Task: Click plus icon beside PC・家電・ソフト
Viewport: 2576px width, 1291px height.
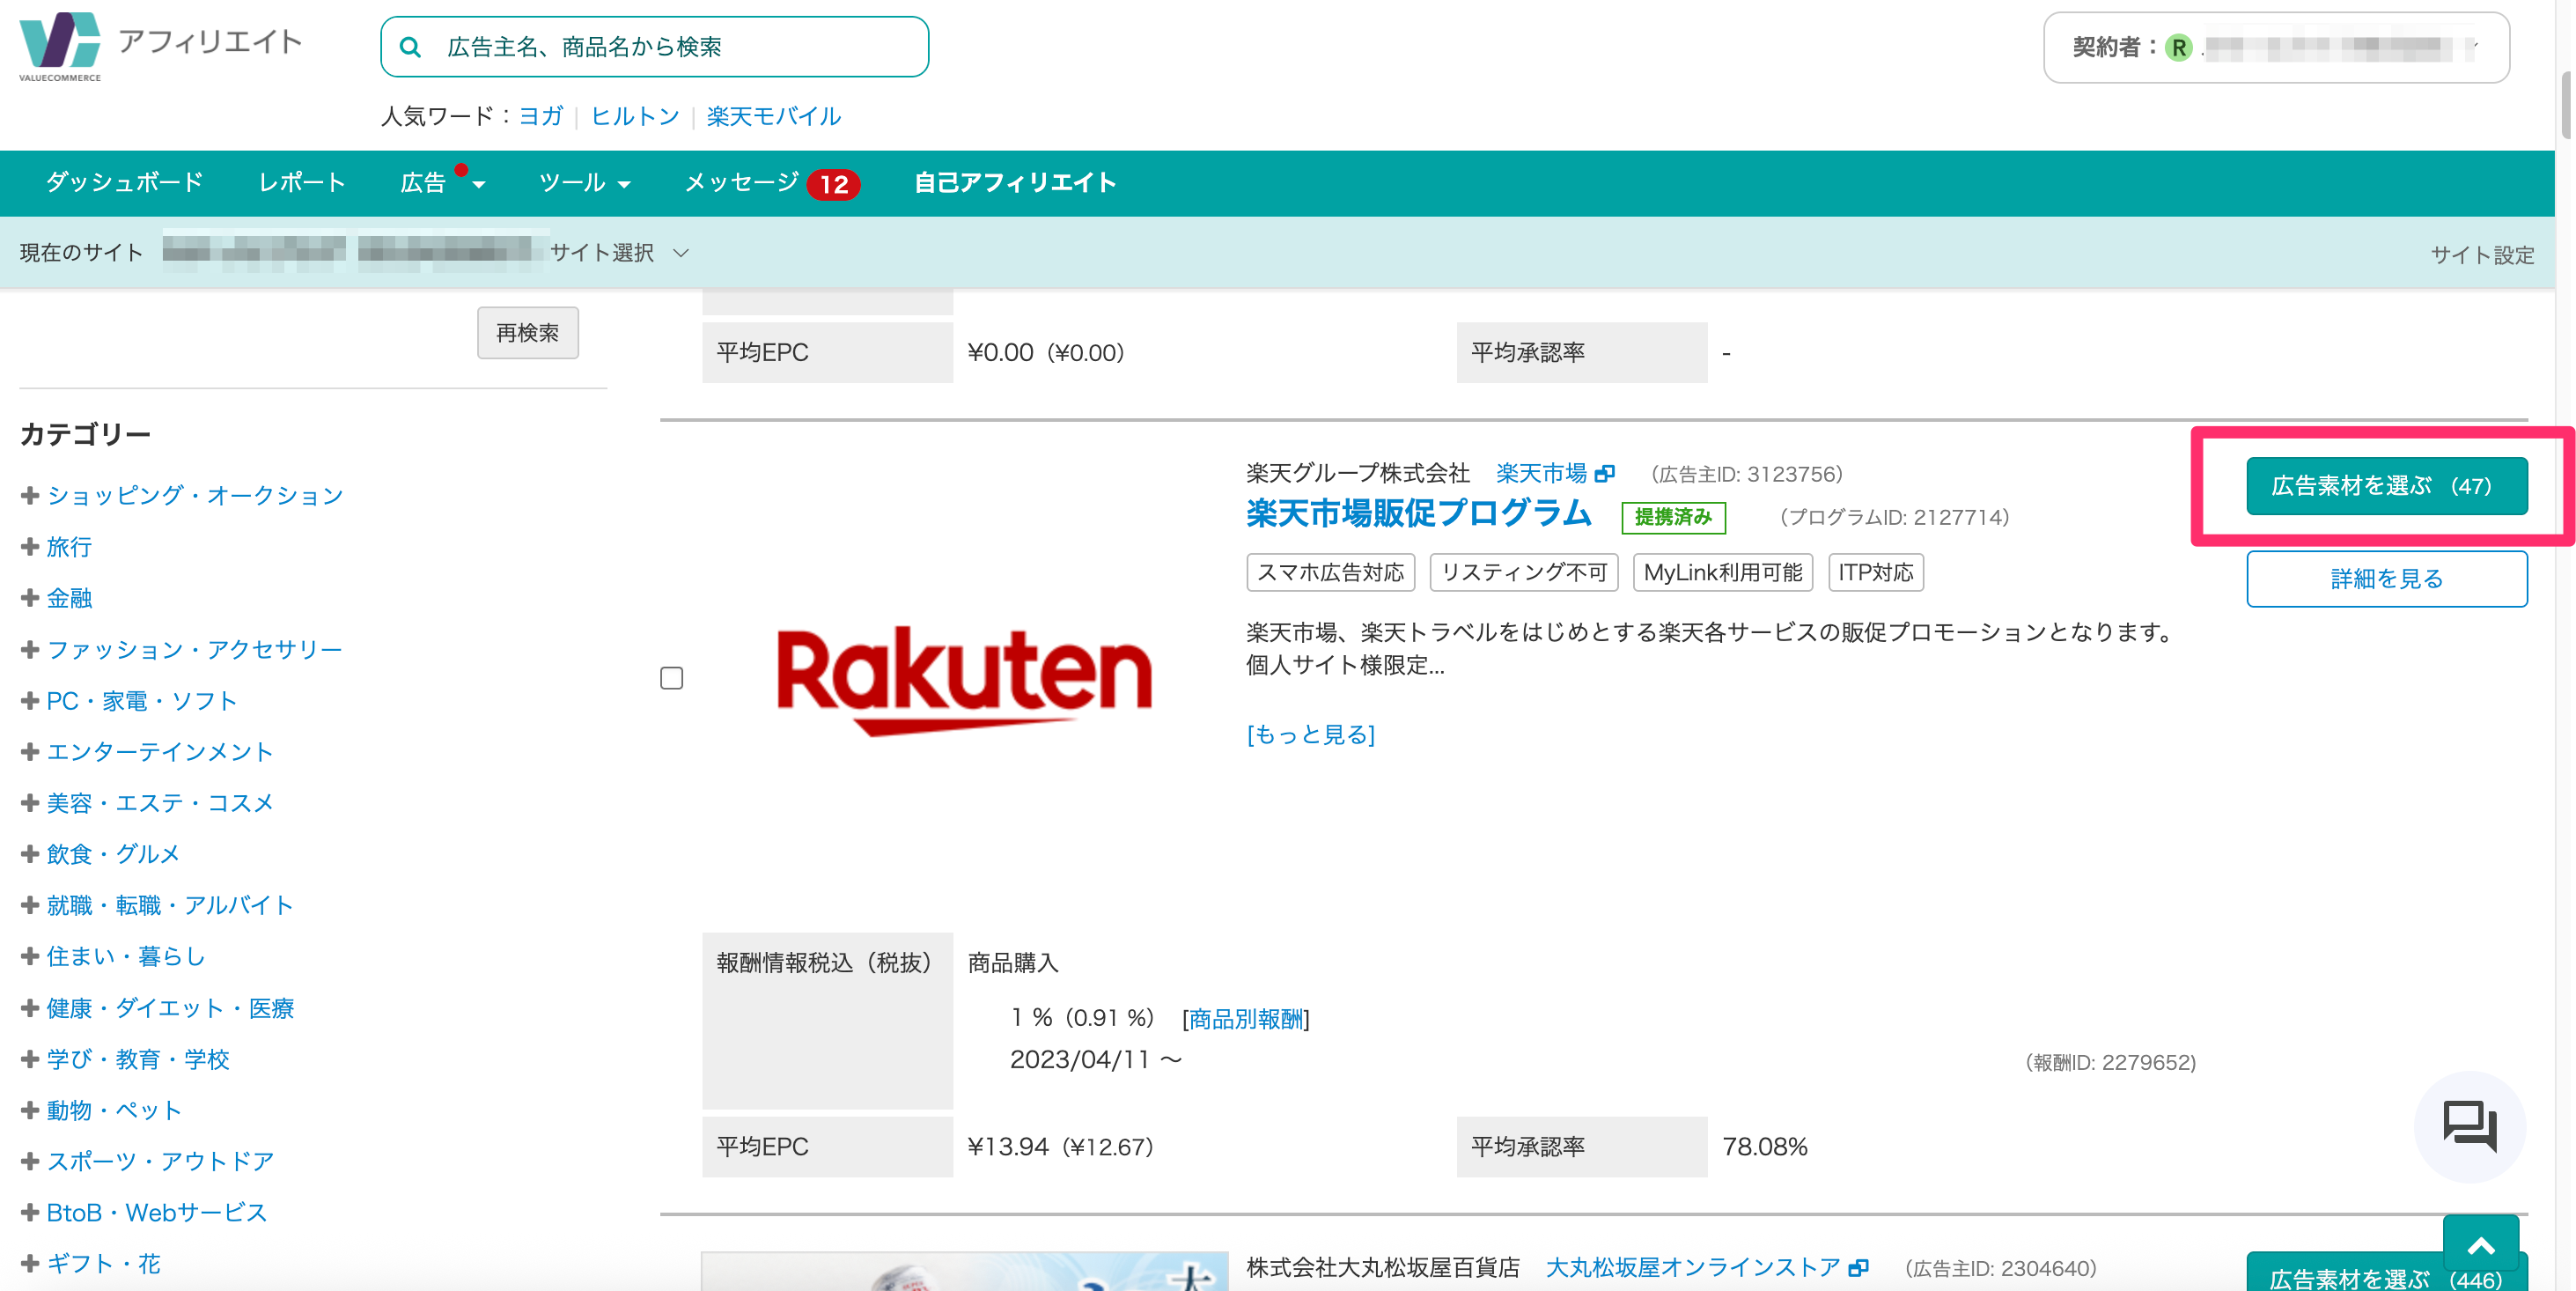Action: click(30, 700)
